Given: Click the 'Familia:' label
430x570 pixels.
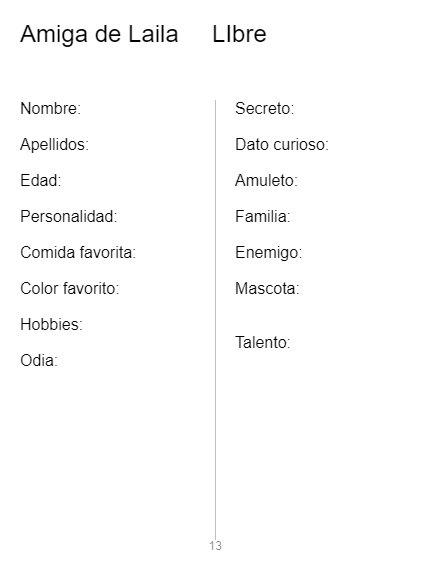Looking at the screenshot, I should click(262, 216).
